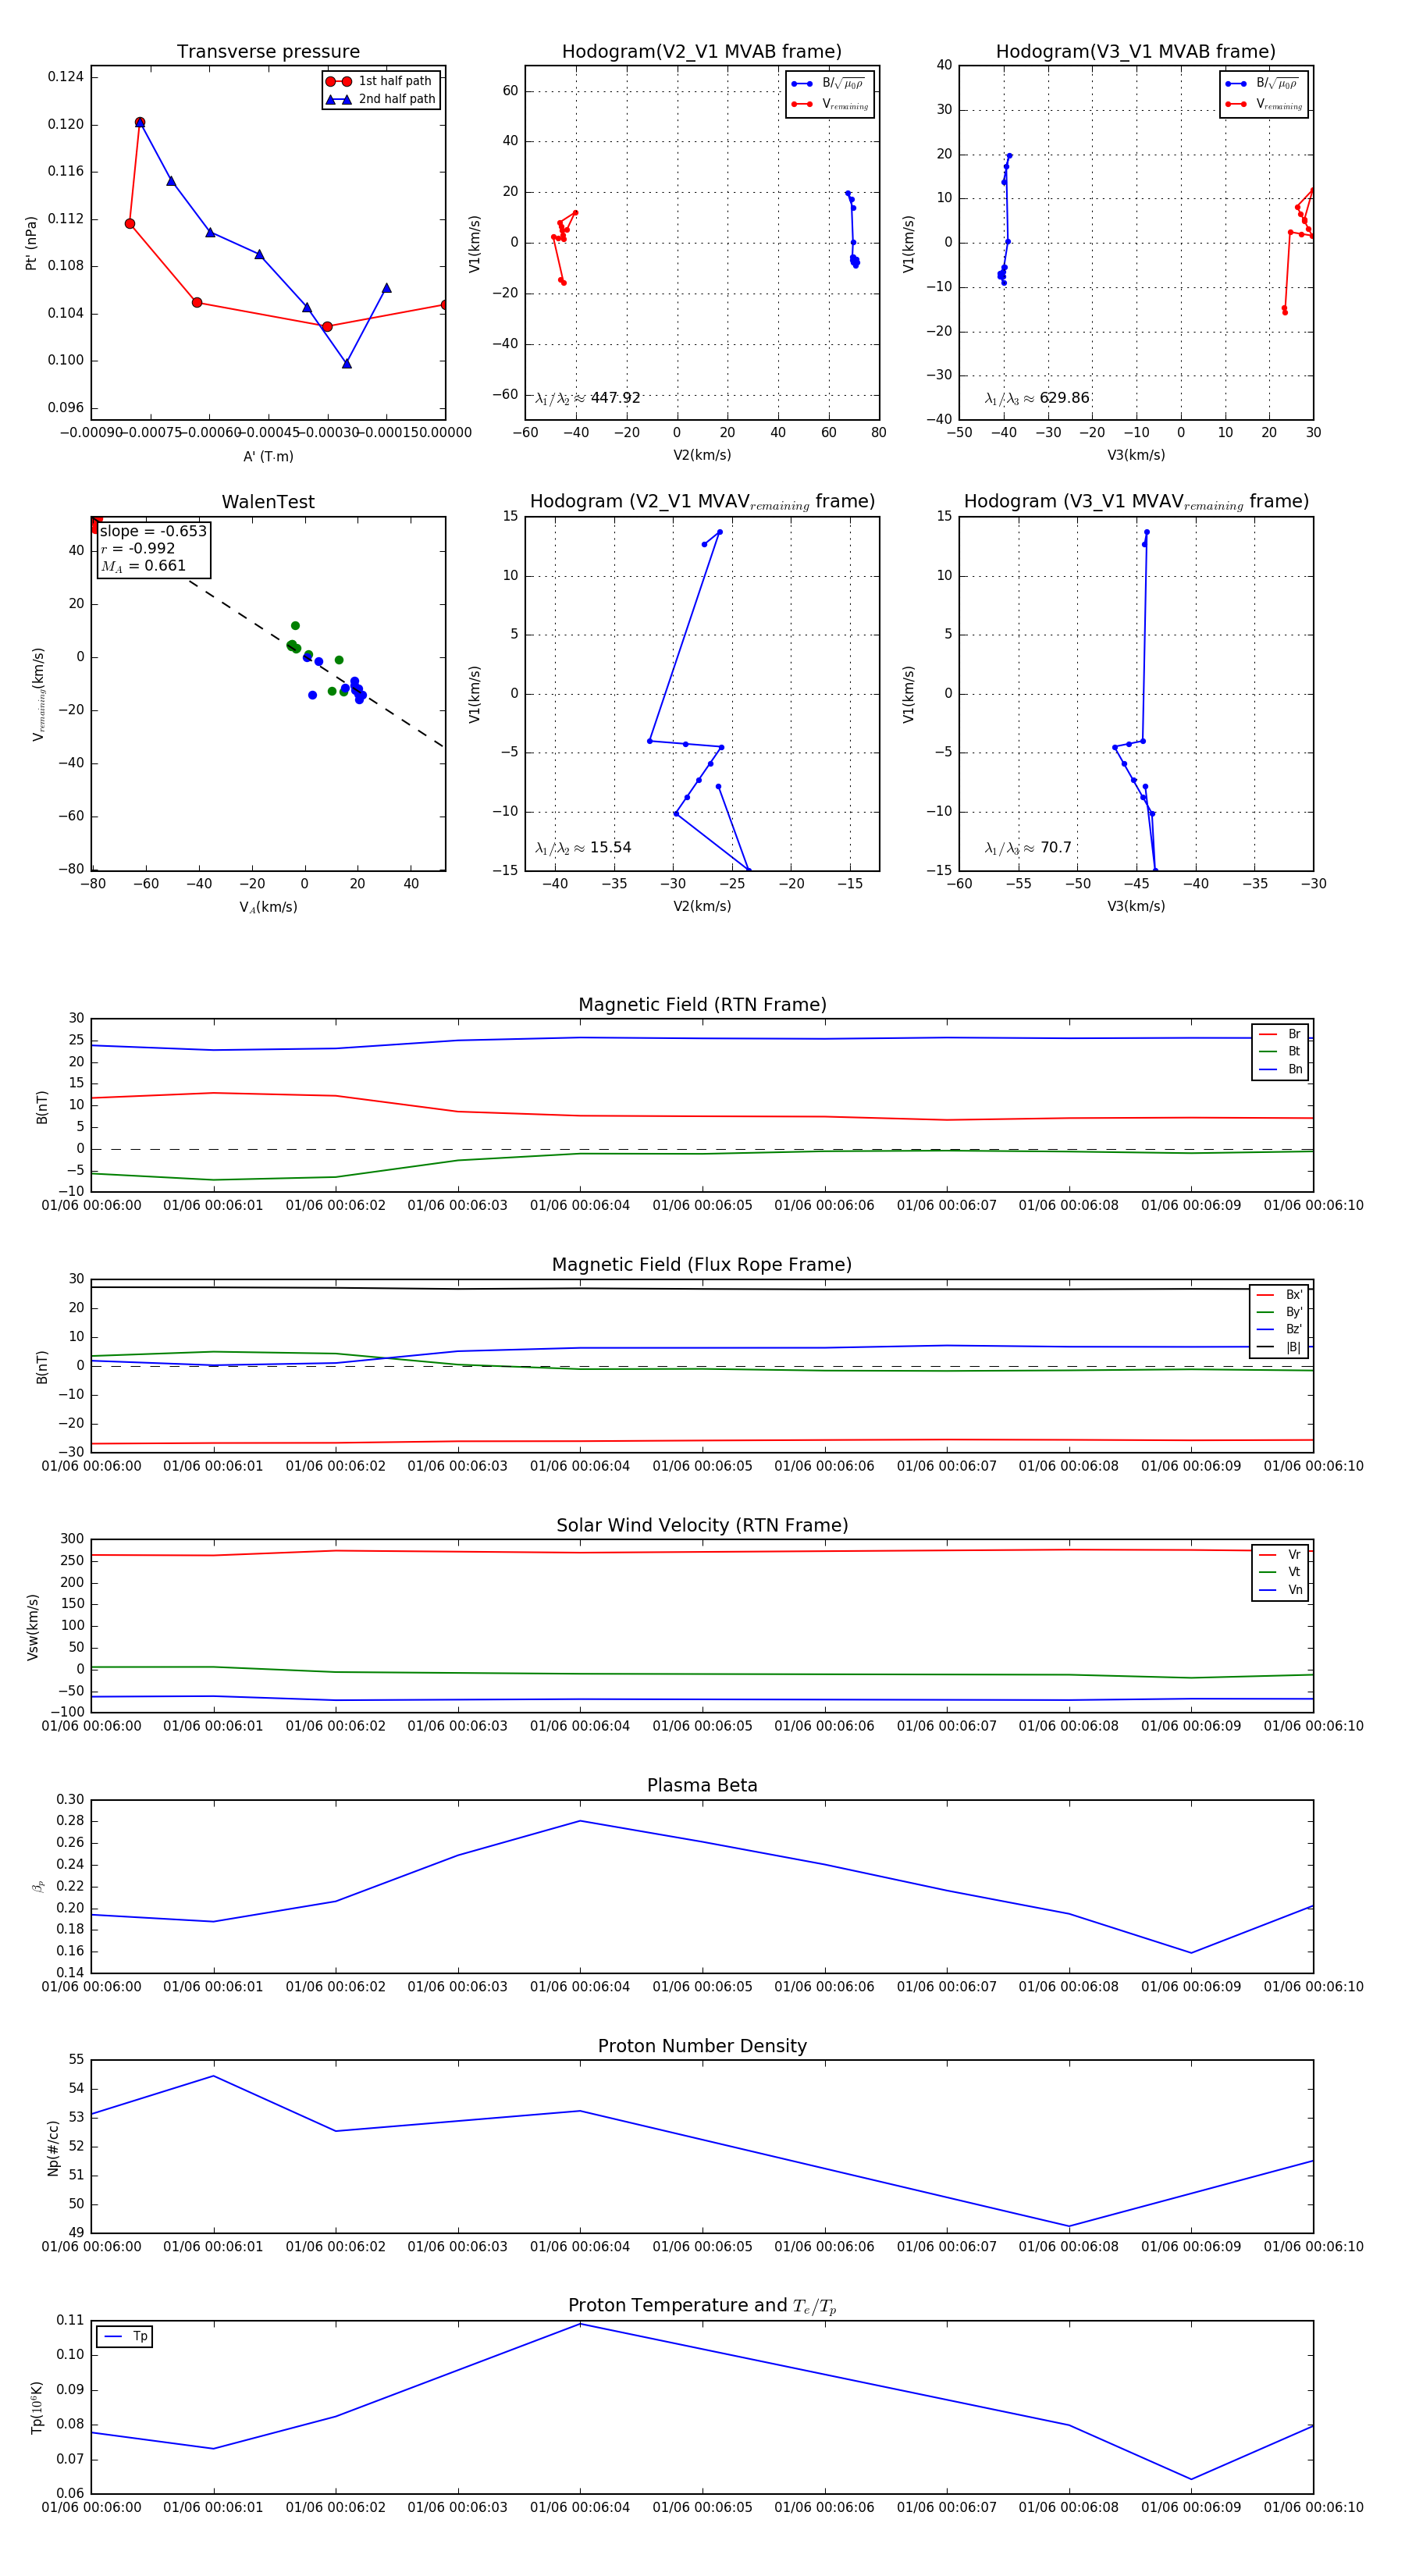Click the "Proton Number Density" plot title
This screenshot has height=2576, width=1405.
702,2045
